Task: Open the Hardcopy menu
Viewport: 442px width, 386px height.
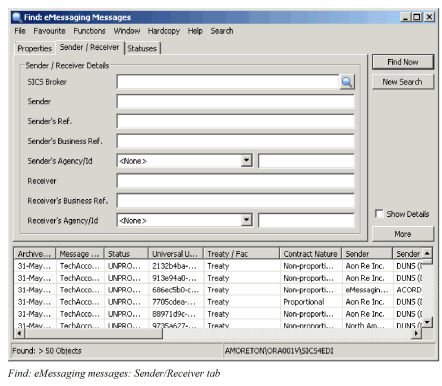Action: click(164, 31)
